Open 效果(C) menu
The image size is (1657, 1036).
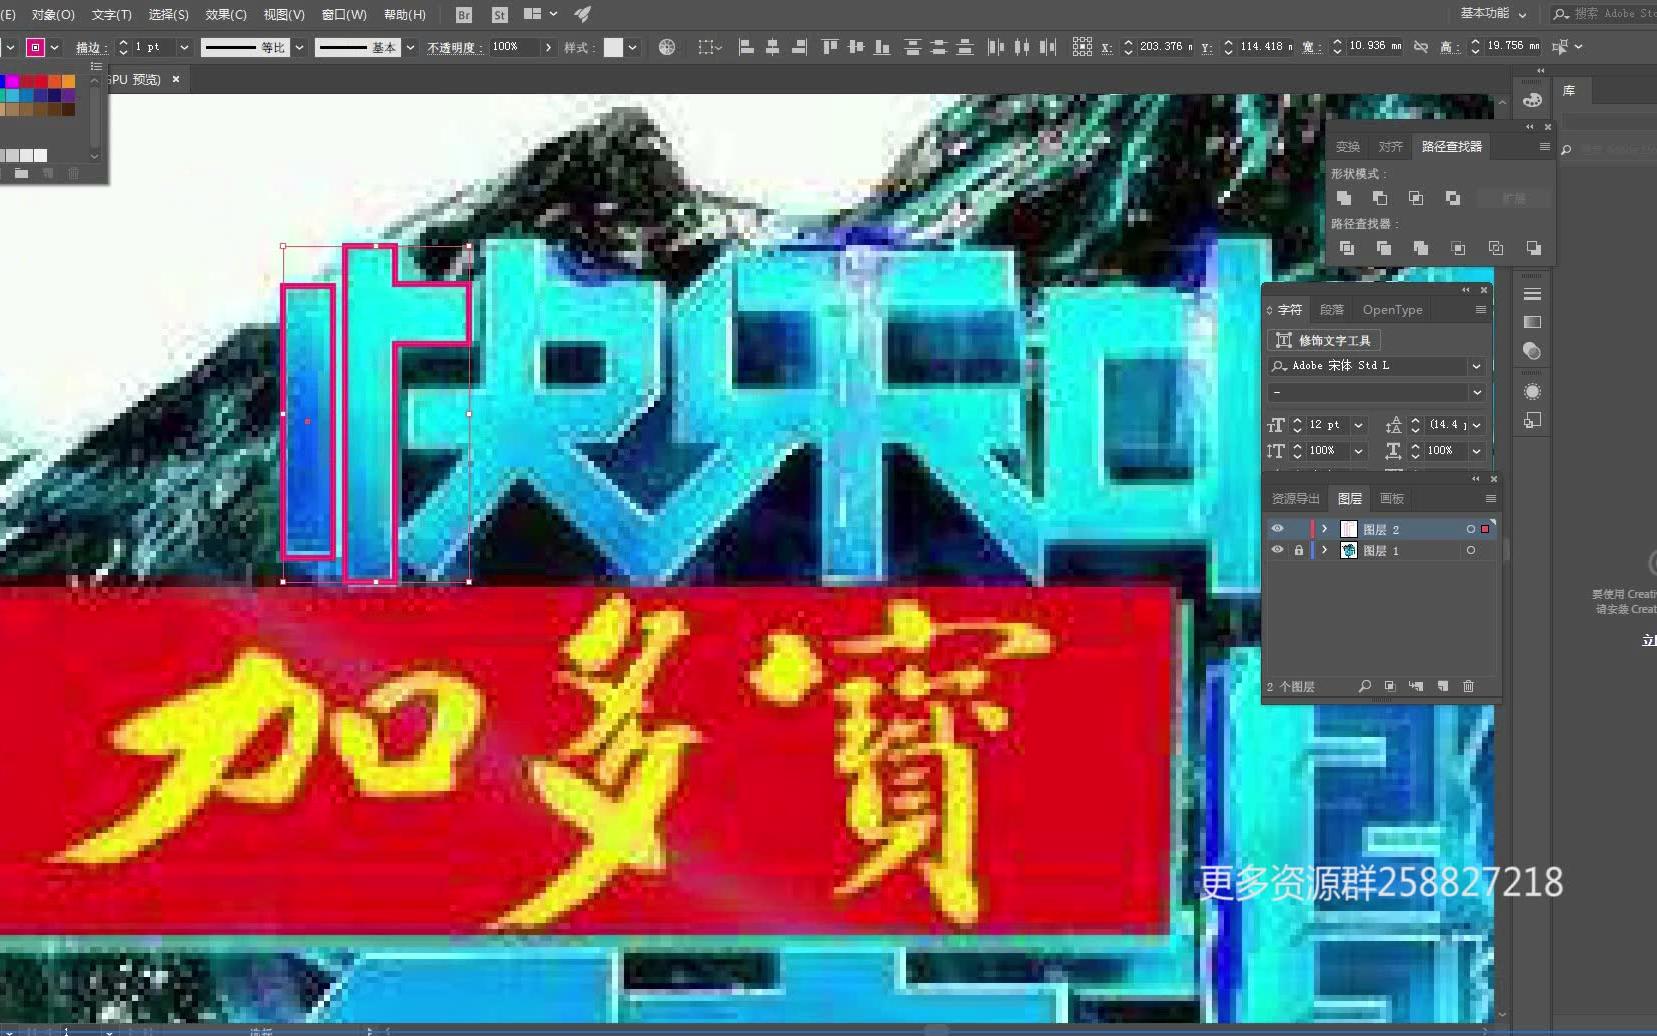(226, 15)
